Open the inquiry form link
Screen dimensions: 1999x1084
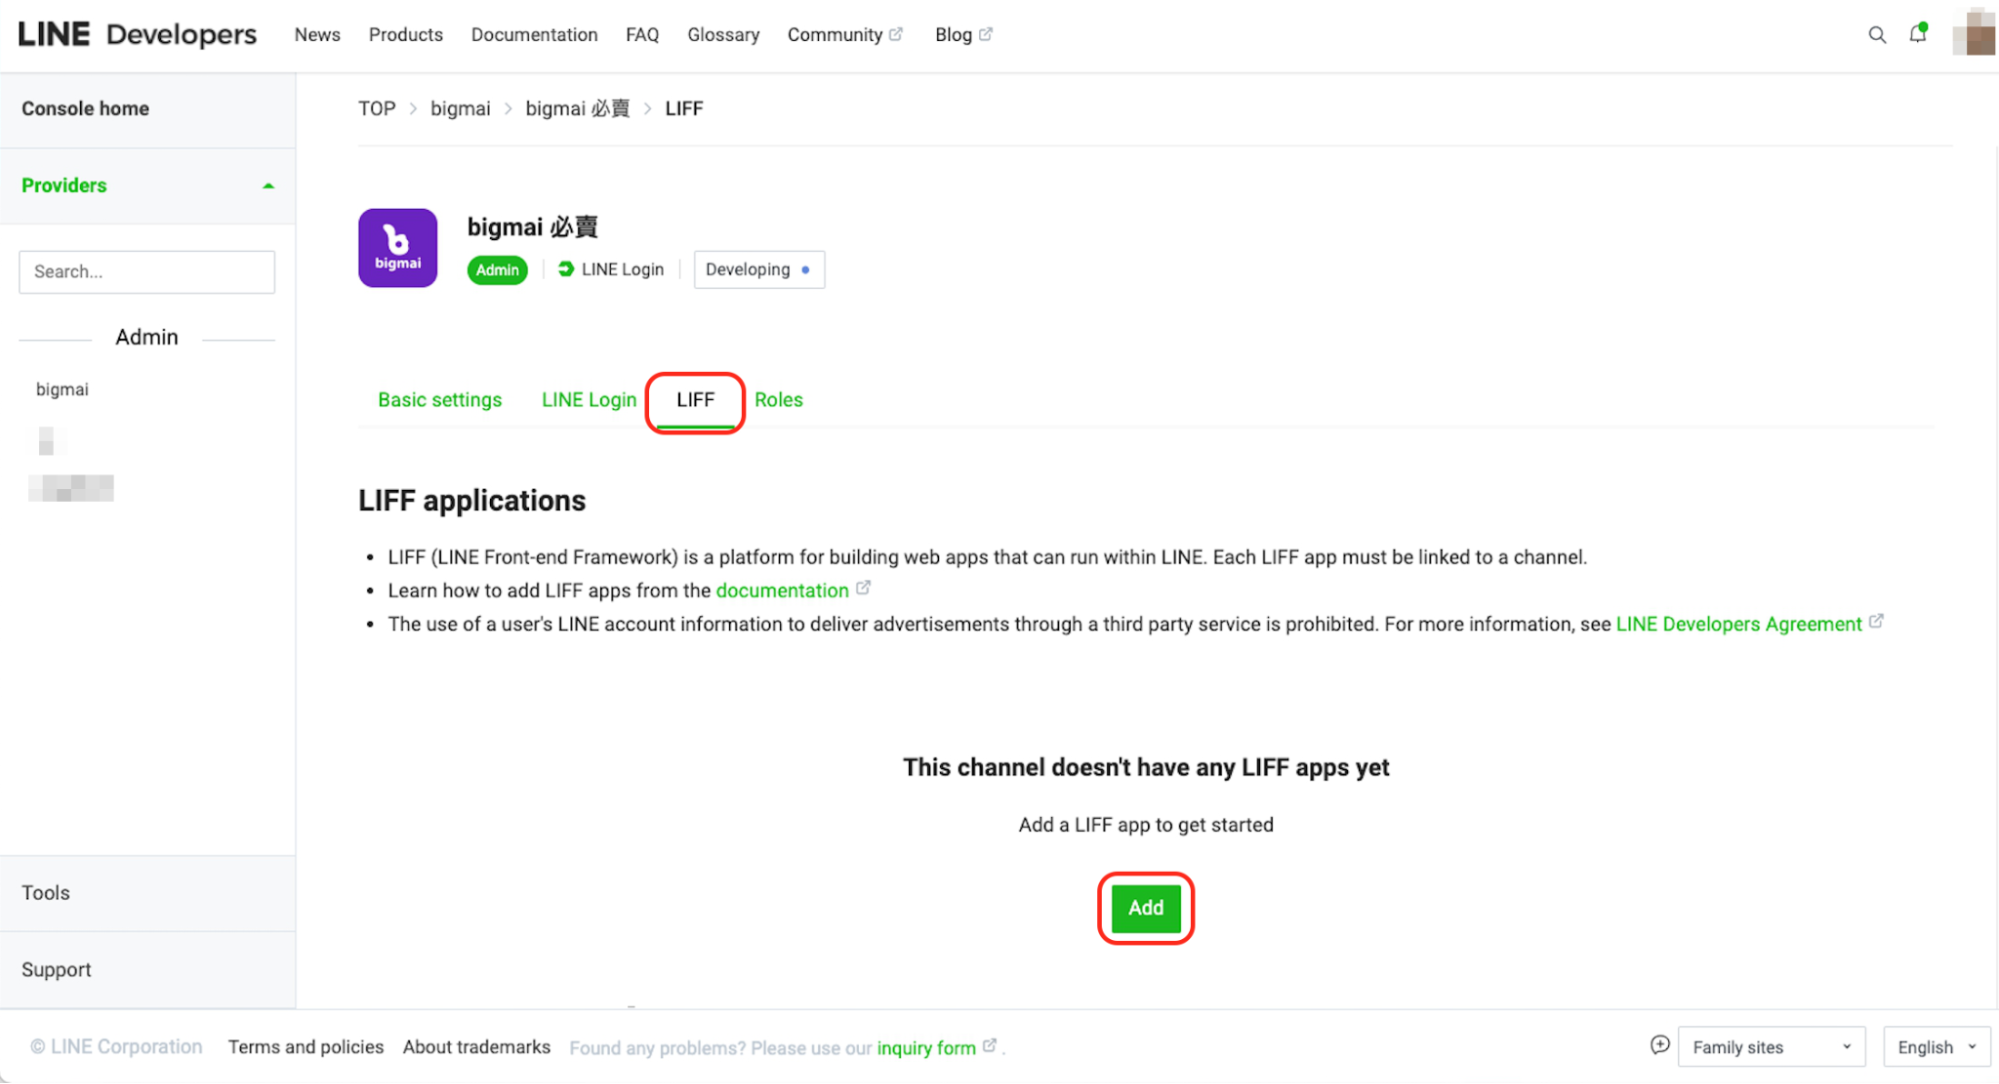coord(927,1048)
